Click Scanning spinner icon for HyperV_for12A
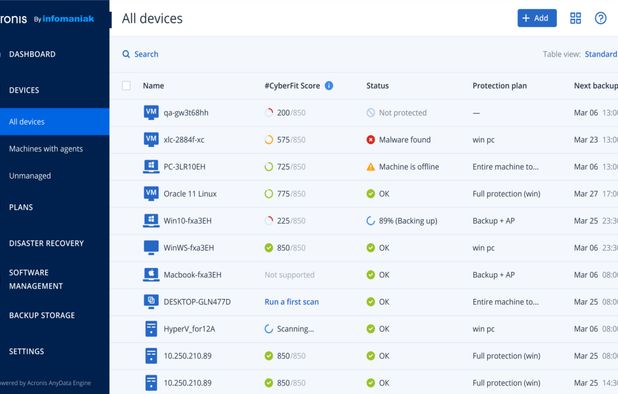Image resolution: width=618 pixels, height=394 pixels. pos(269,329)
